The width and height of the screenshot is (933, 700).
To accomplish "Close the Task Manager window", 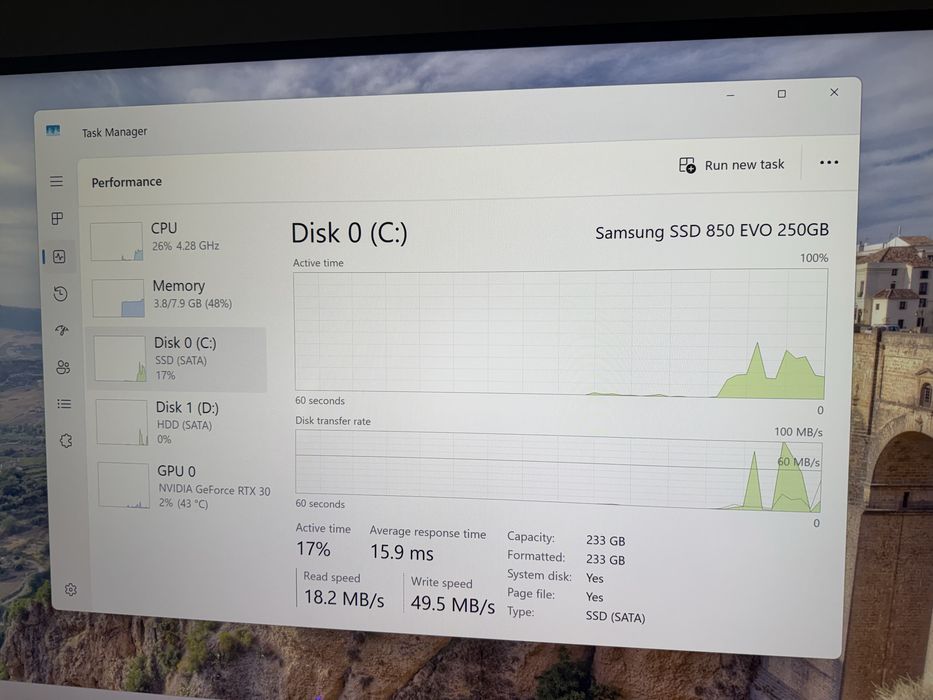I will pos(834,92).
